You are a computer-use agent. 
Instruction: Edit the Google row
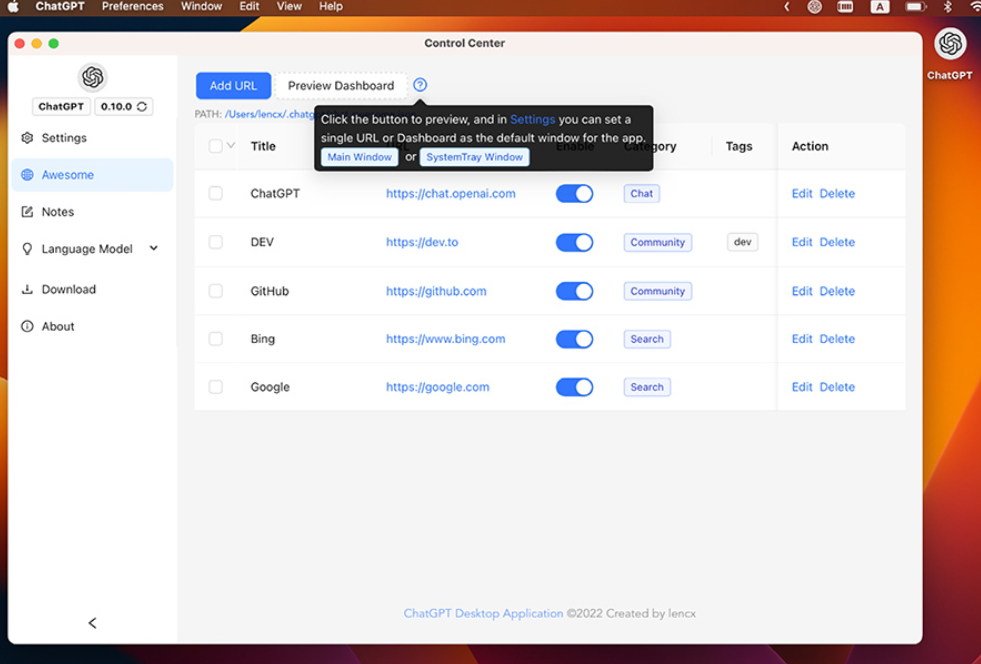pyautogui.click(x=802, y=387)
